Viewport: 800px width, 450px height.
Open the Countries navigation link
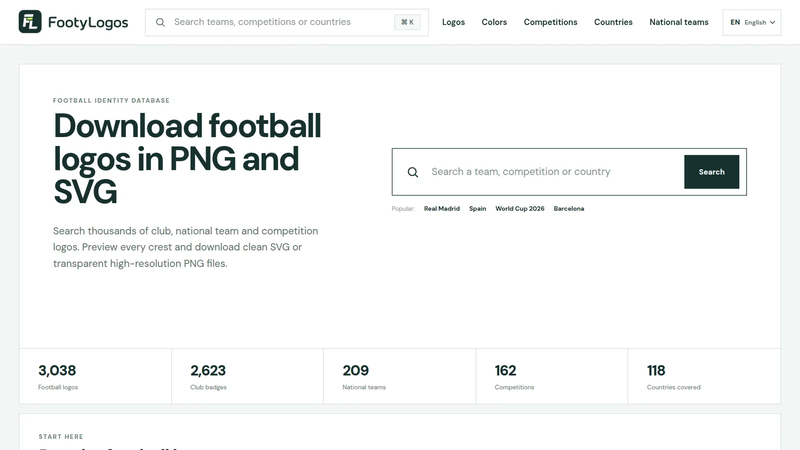(x=613, y=22)
